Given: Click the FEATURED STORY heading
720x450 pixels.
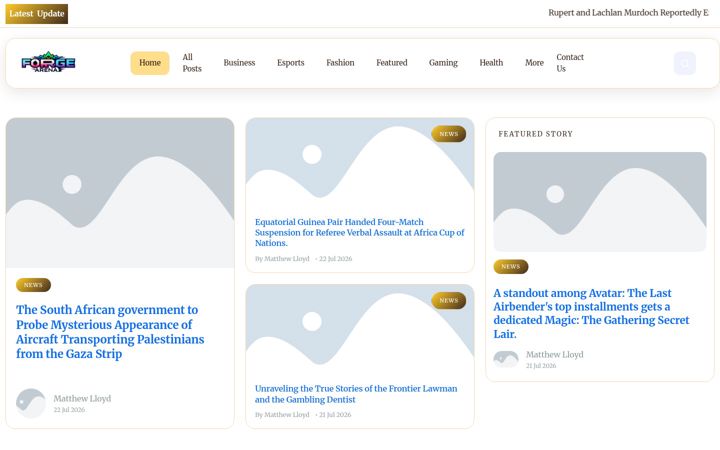Looking at the screenshot, I should tap(535, 134).
